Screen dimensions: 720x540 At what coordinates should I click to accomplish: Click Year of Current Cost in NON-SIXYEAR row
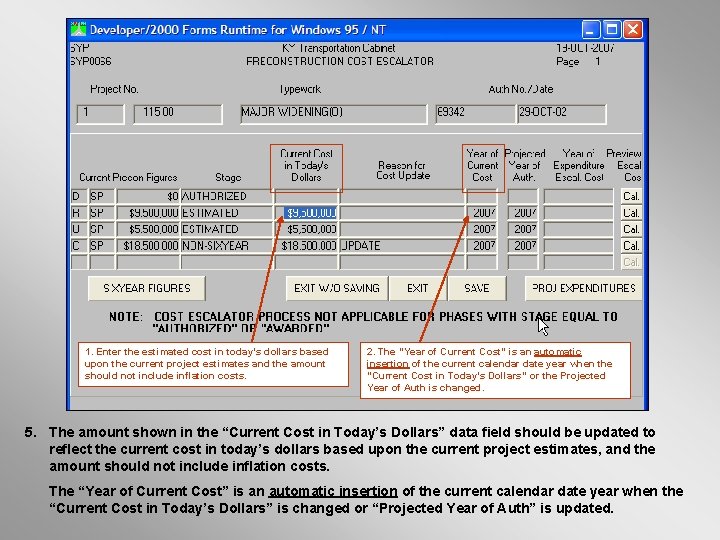tap(482, 246)
